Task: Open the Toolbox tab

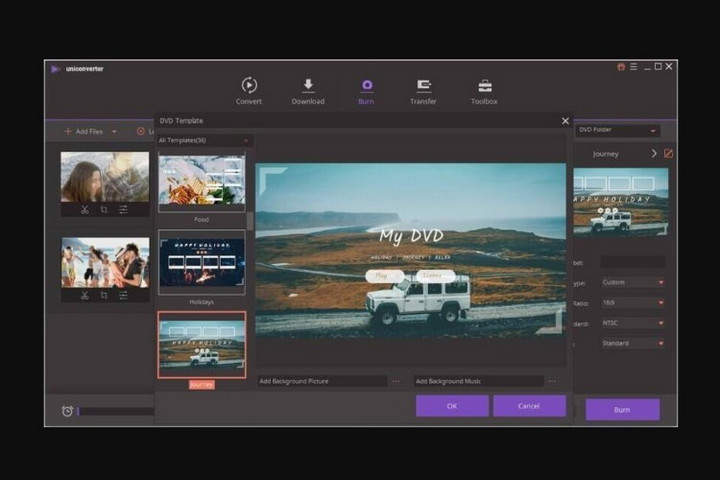Action: click(484, 91)
